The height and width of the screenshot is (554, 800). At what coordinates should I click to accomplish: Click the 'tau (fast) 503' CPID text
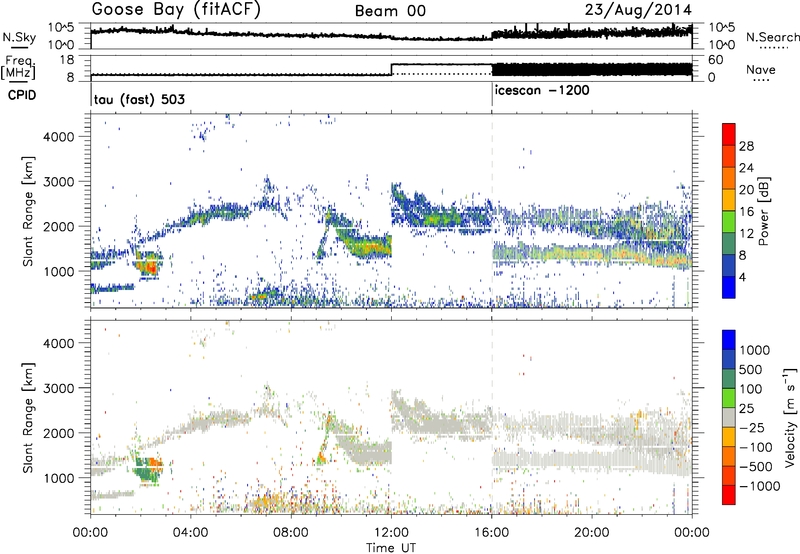[x=139, y=99]
